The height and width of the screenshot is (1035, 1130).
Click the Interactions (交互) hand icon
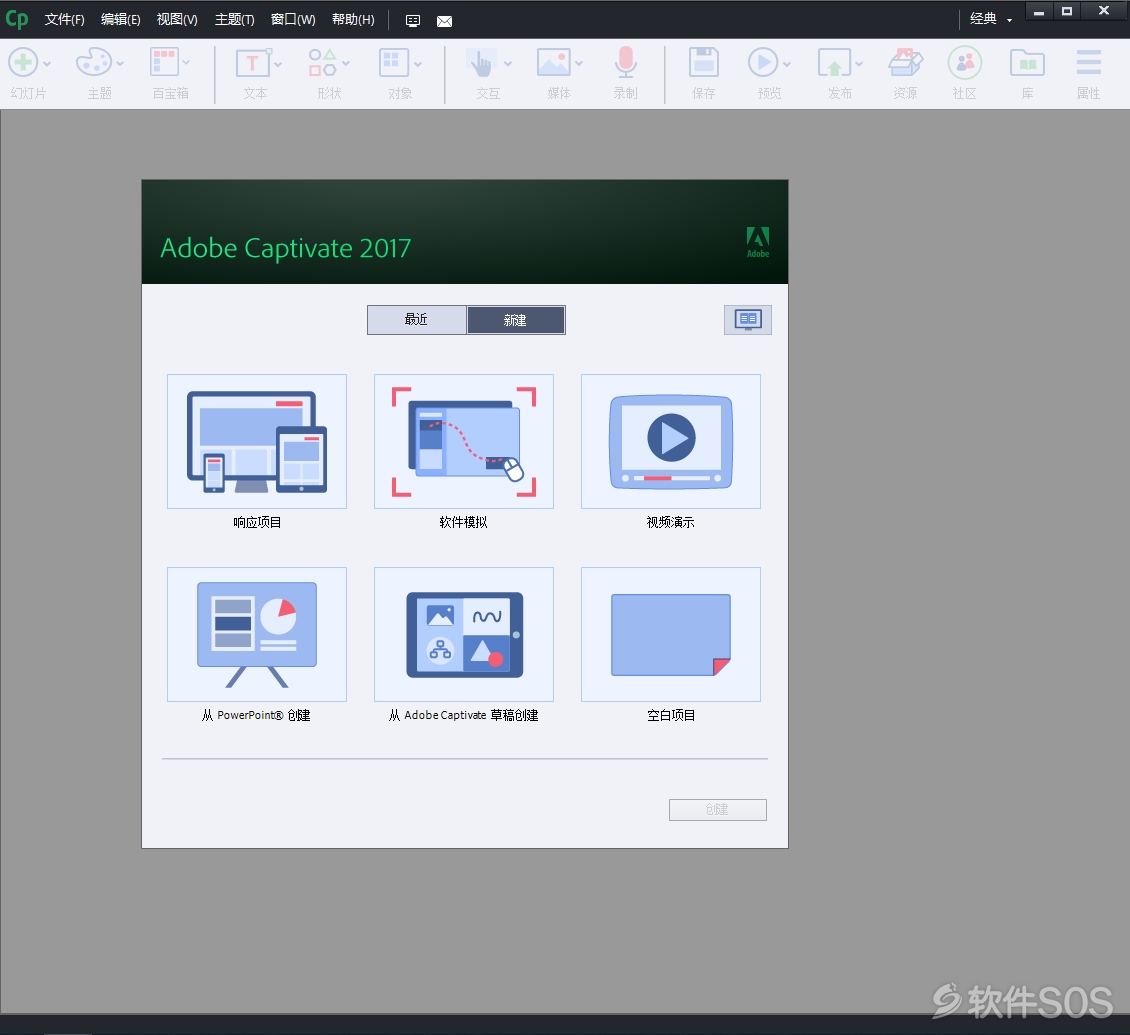click(x=481, y=63)
